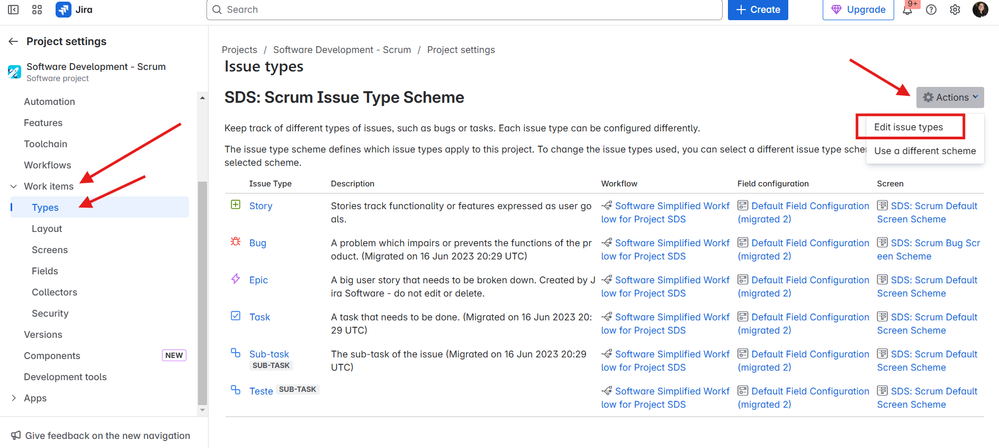Click the Jira logo

(74, 10)
